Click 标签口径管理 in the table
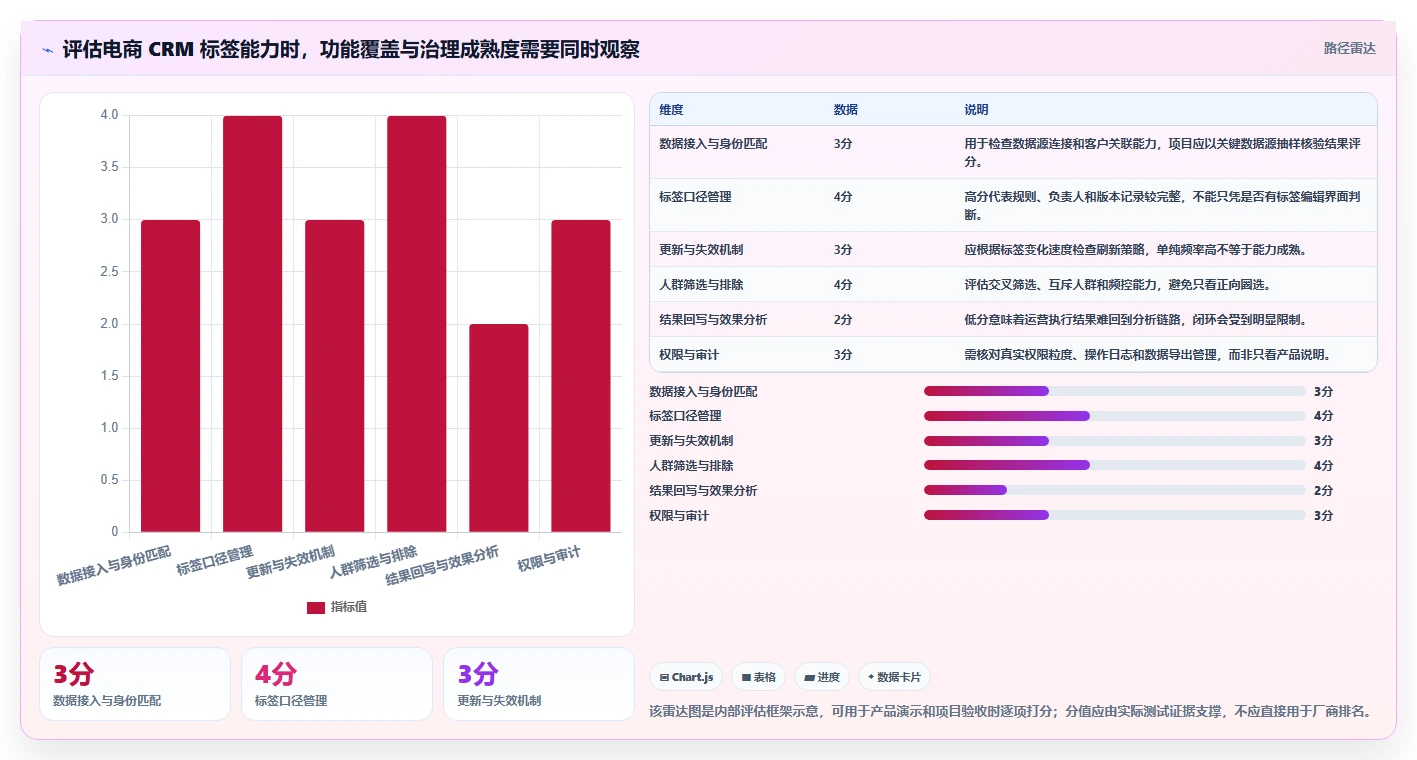The width and height of the screenshot is (1417, 760). click(x=695, y=197)
